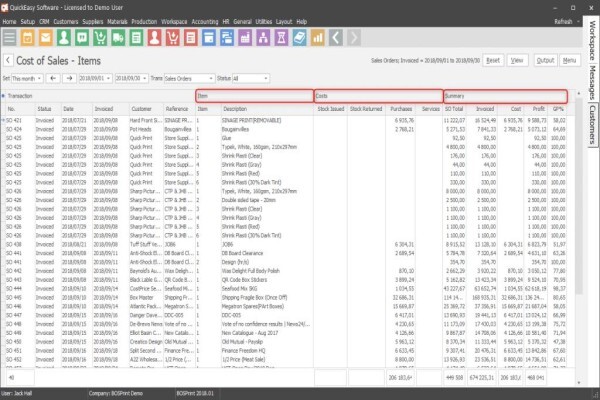This screenshot has height=400, width=600.
Task: Open the Layout menu
Action: click(x=284, y=22)
